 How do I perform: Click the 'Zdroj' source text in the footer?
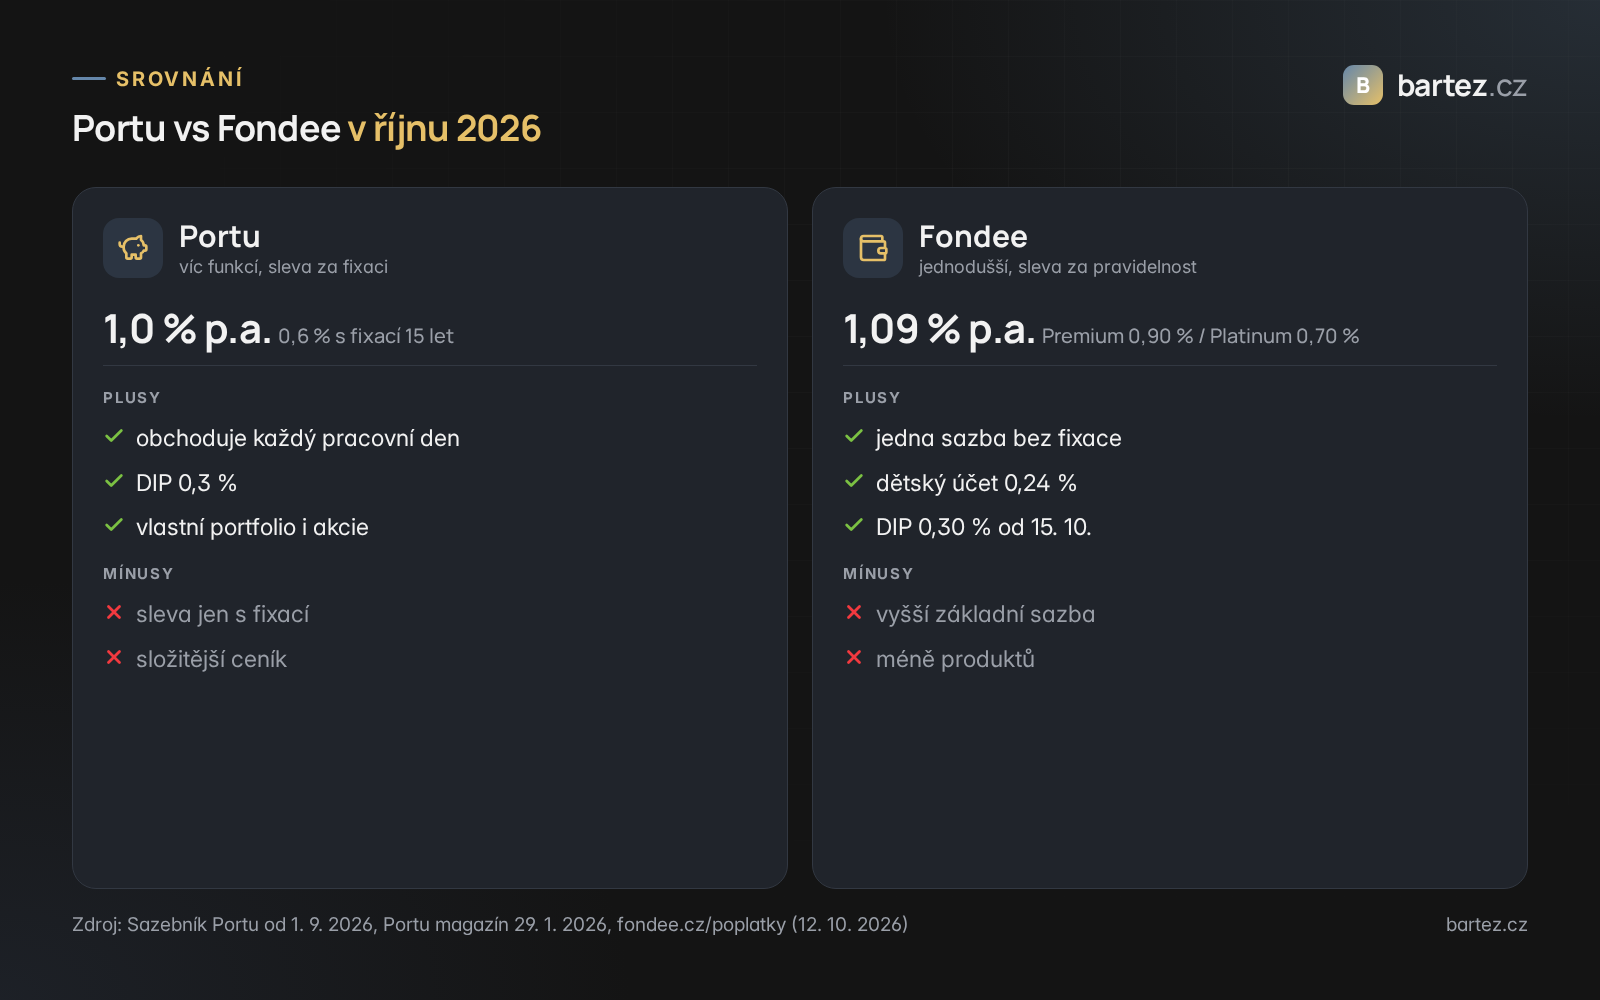[x=490, y=925]
